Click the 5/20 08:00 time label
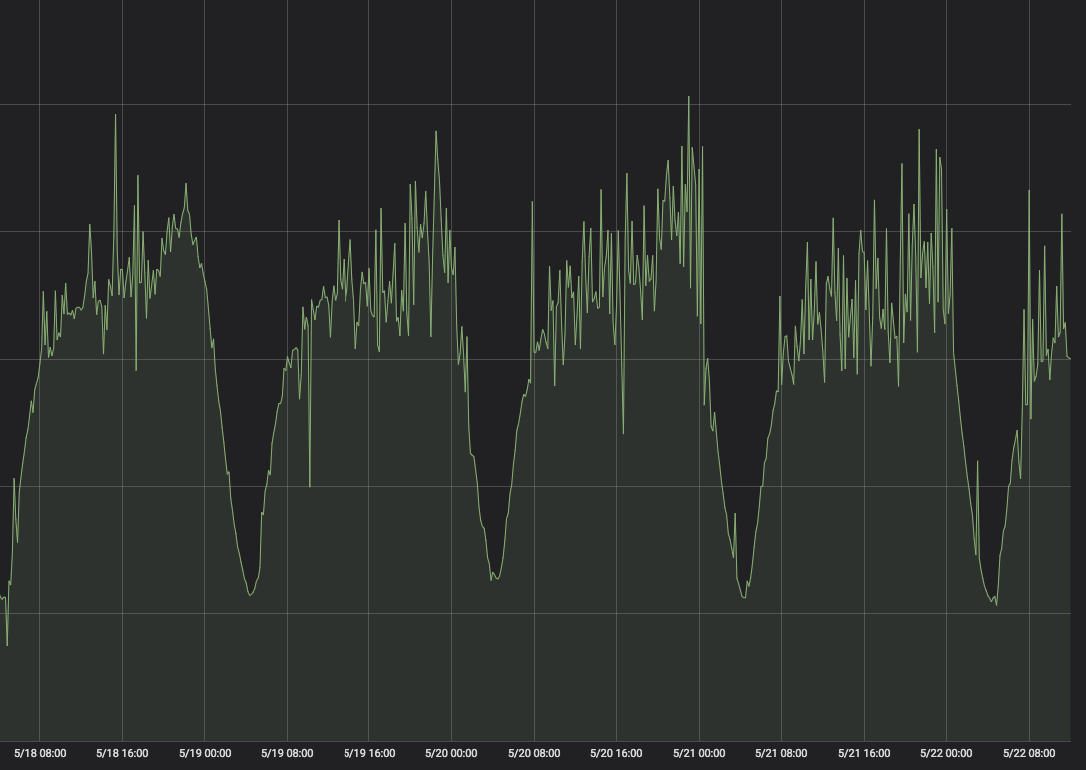Viewport: 1086px width, 770px height. [x=534, y=753]
